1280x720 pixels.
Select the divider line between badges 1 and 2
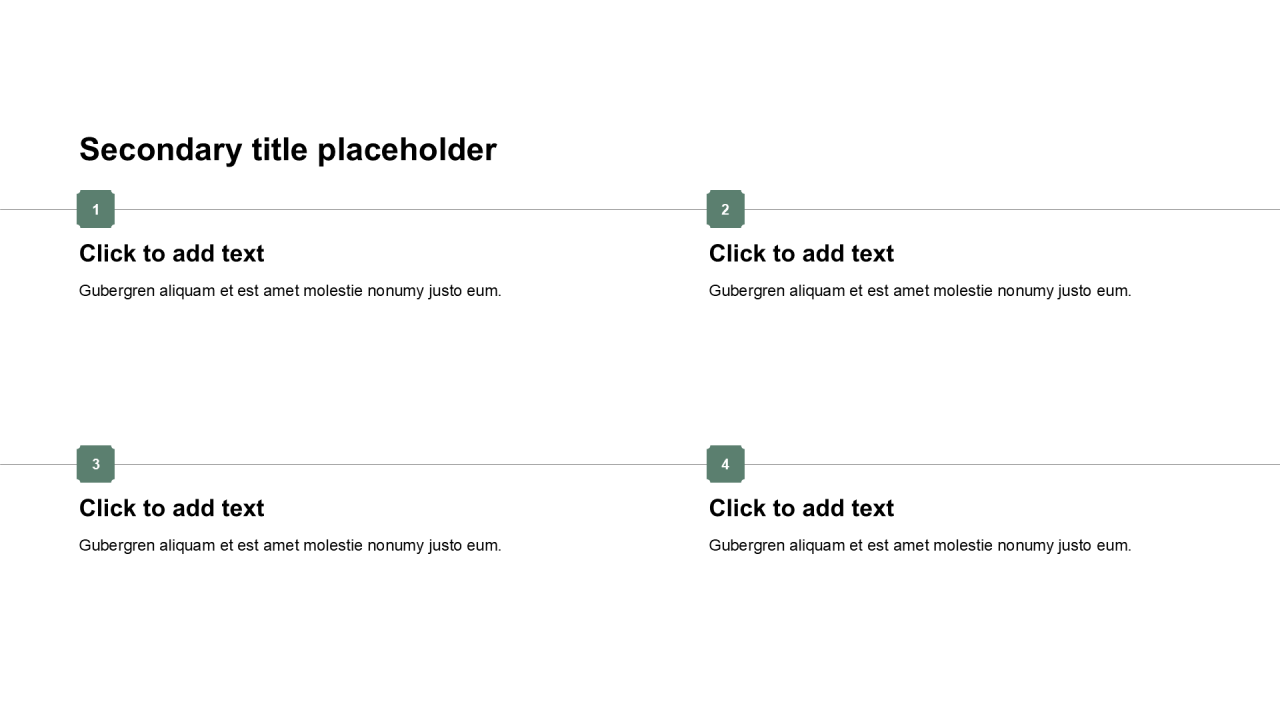click(x=410, y=210)
